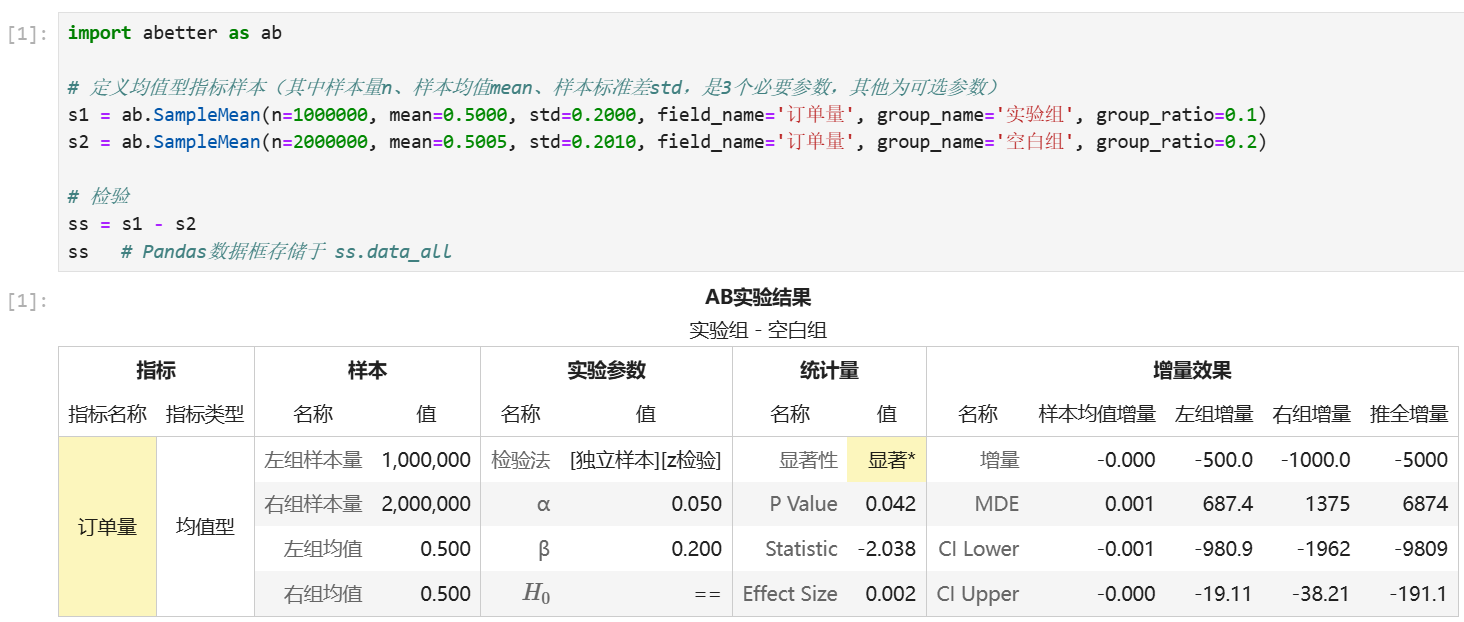Click the '样本' group header
The image size is (1464, 622).
coord(367,370)
